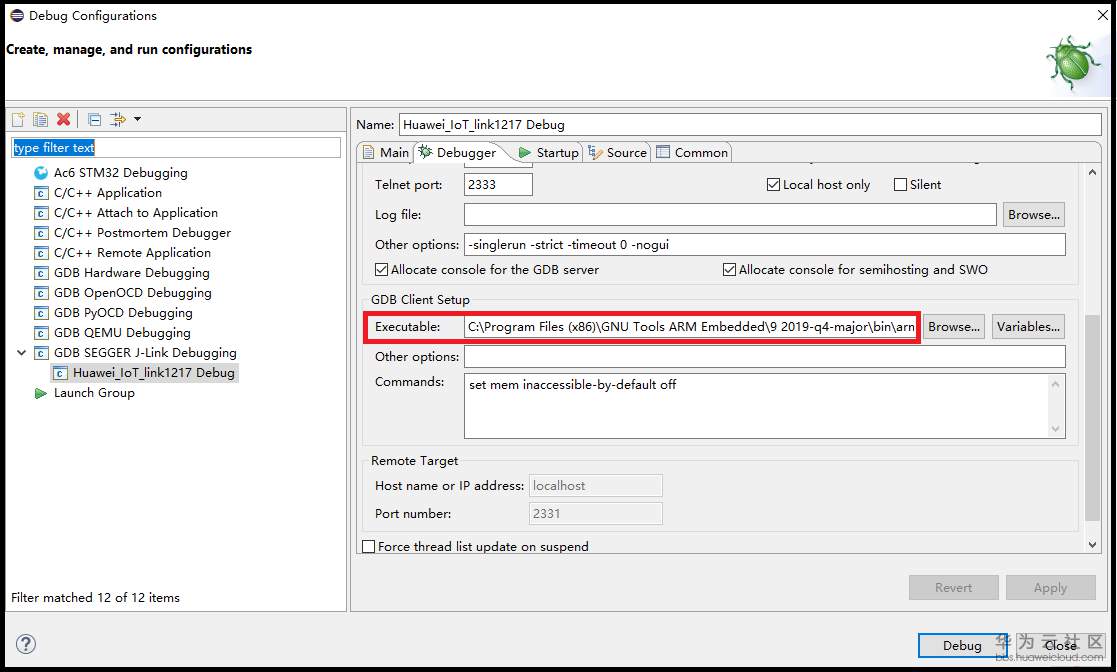Select C/C++ Remote Application entry
The image size is (1117, 672).
(x=132, y=252)
